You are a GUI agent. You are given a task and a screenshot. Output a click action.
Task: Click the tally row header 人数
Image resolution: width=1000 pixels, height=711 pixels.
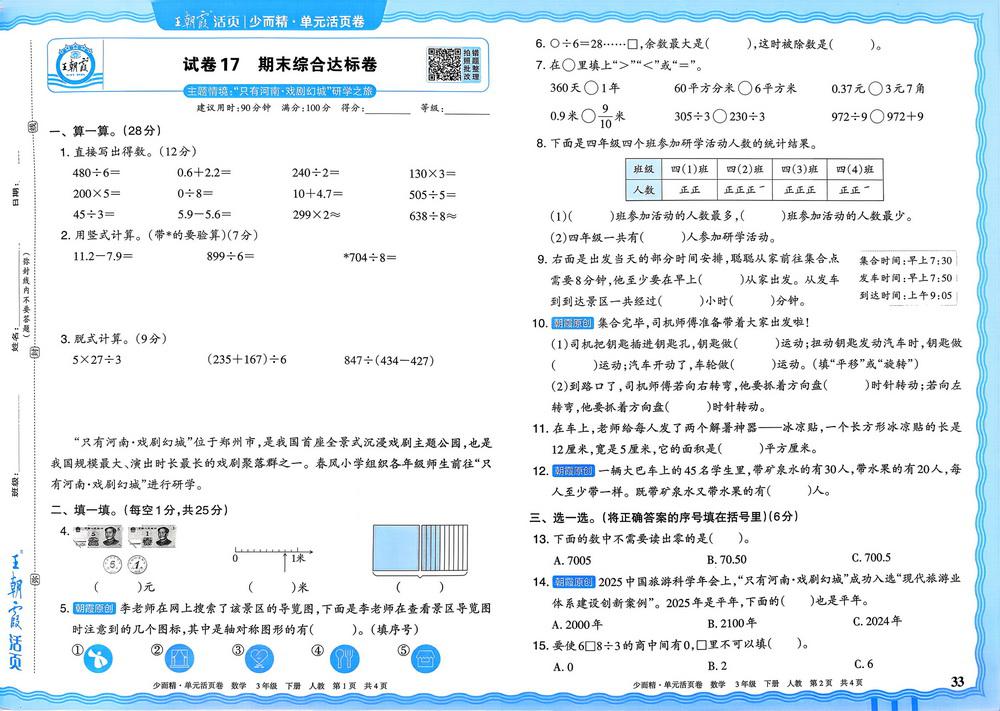643,189
